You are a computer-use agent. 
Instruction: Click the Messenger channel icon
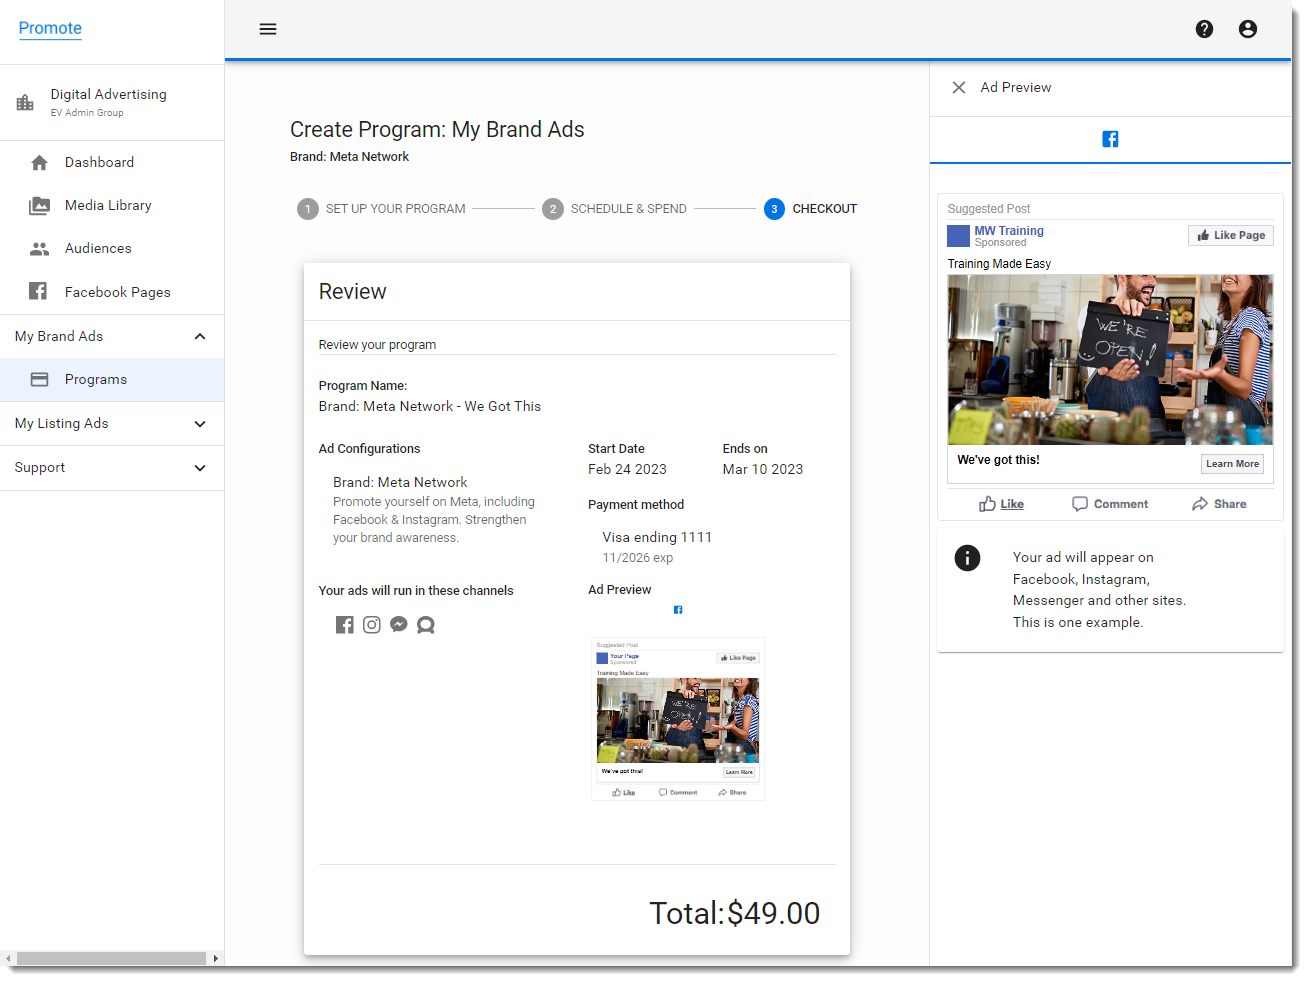(x=399, y=625)
